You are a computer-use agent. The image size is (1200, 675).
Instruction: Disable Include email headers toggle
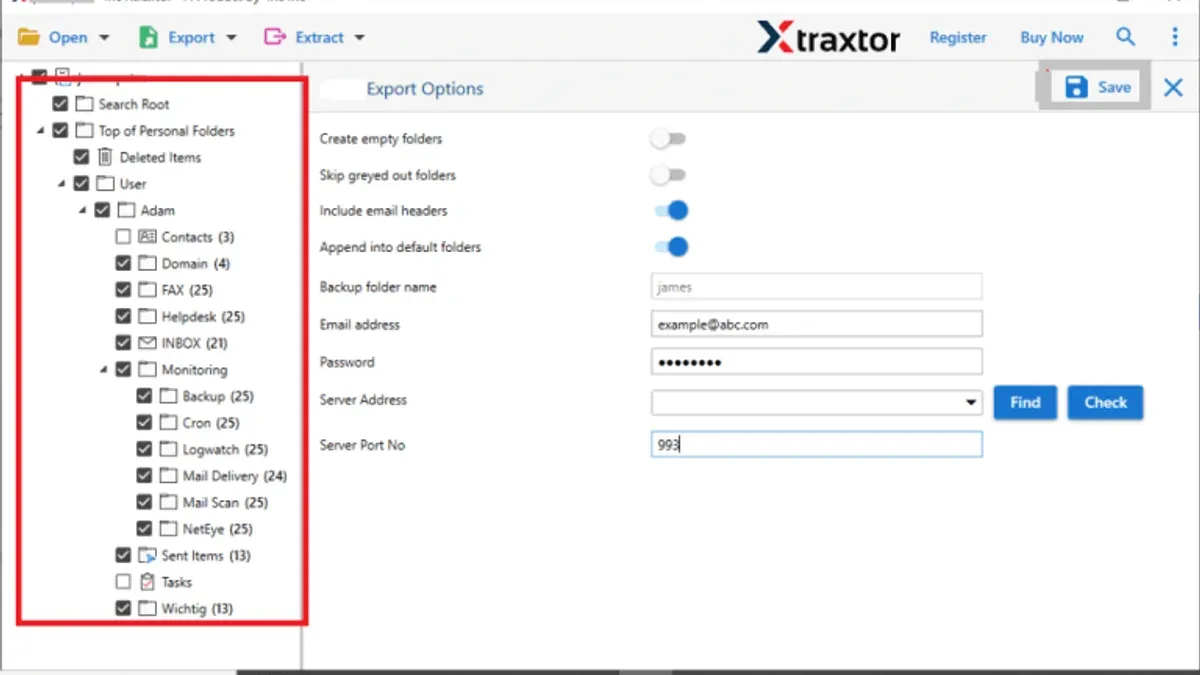coord(671,211)
